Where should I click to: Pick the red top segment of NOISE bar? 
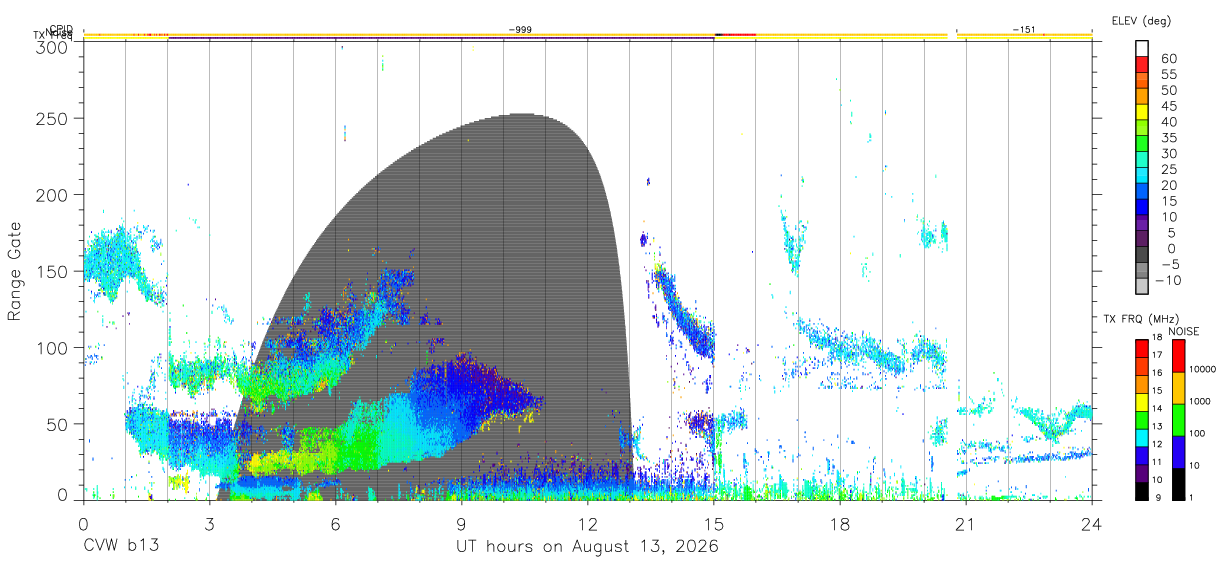click(1177, 356)
